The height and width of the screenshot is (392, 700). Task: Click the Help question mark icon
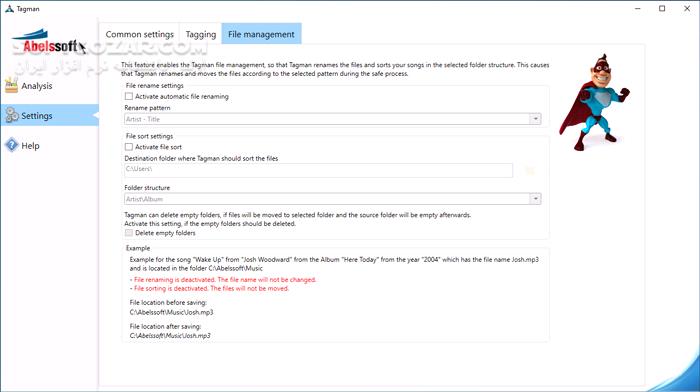(x=12, y=145)
